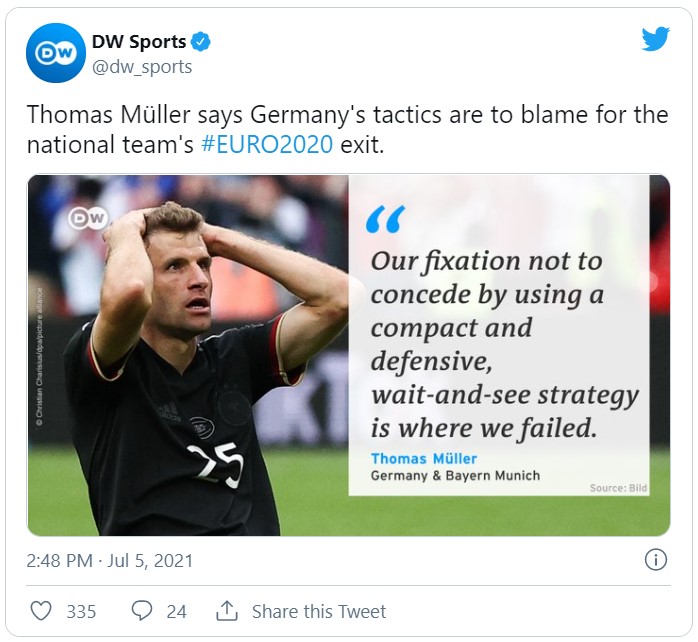Image resolution: width=698 pixels, height=642 pixels.
Task: Open the DW Sports account name
Action: 138,42
